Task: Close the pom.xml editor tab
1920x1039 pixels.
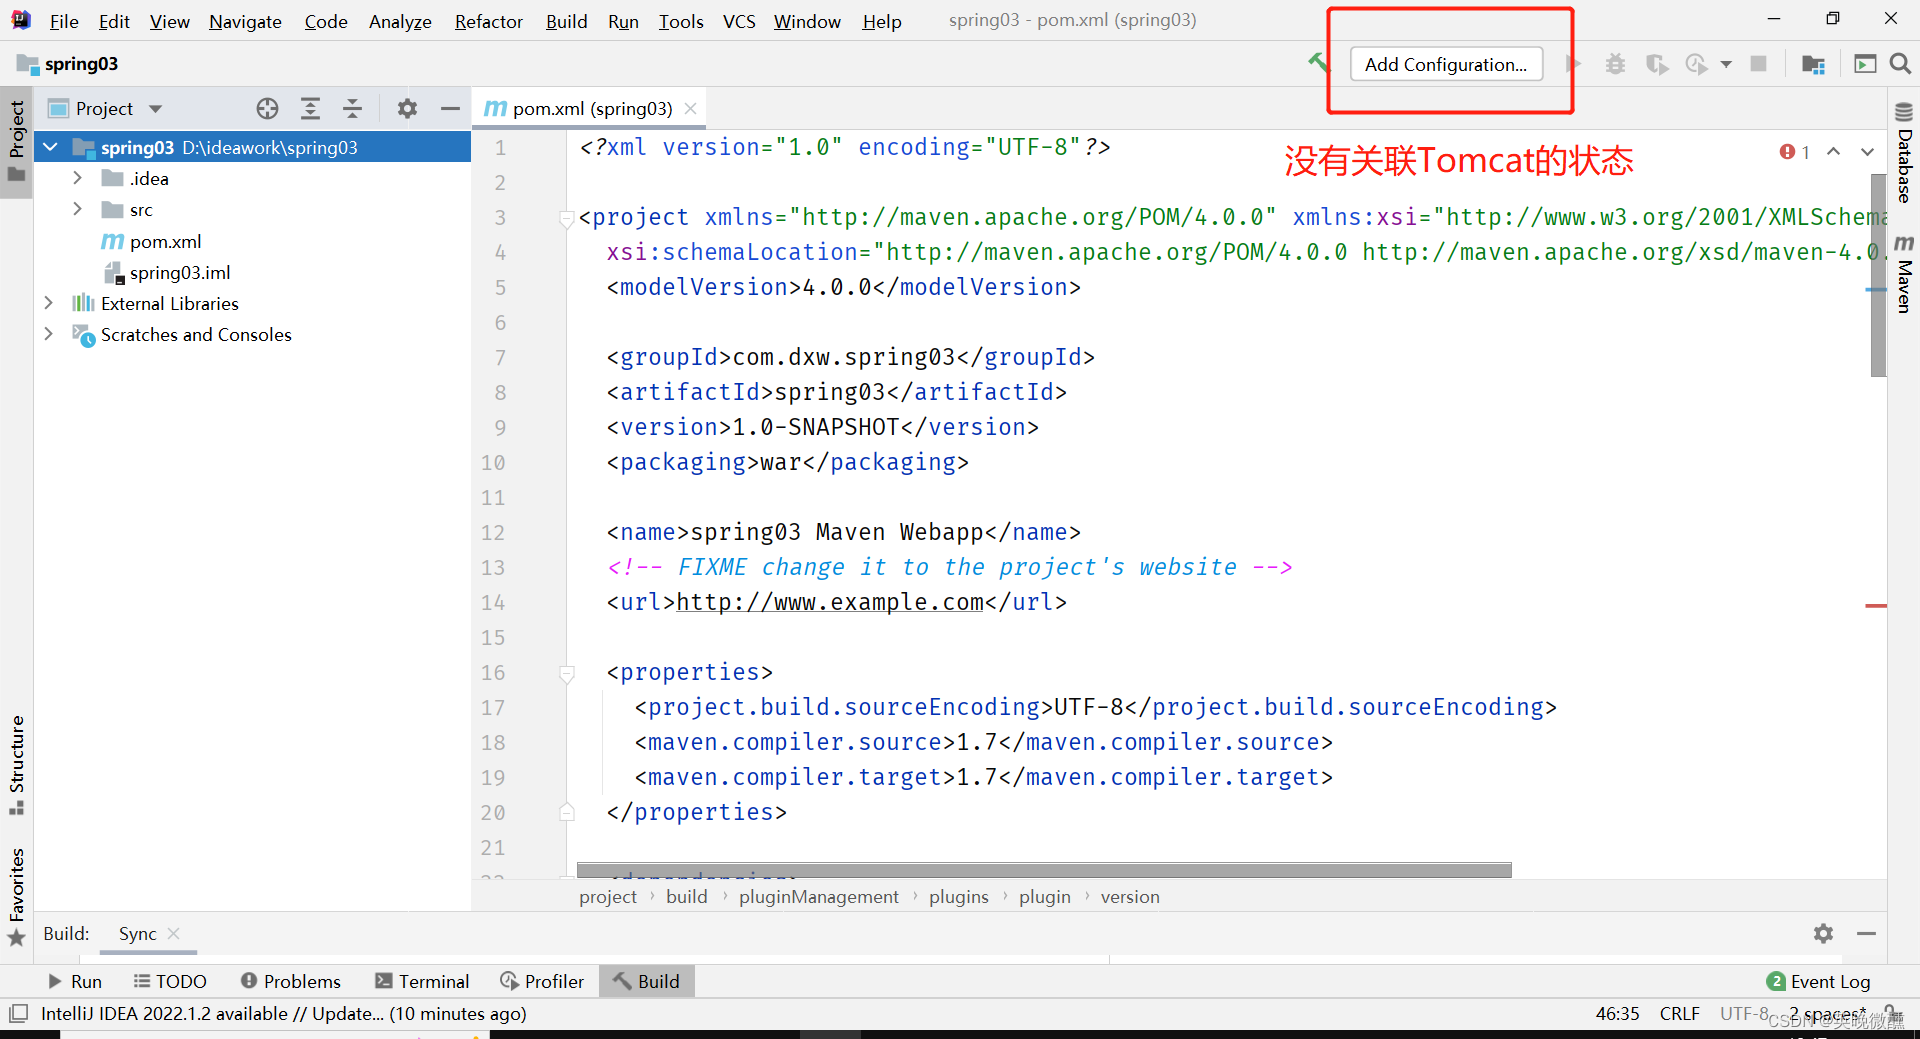Action: [690, 108]
